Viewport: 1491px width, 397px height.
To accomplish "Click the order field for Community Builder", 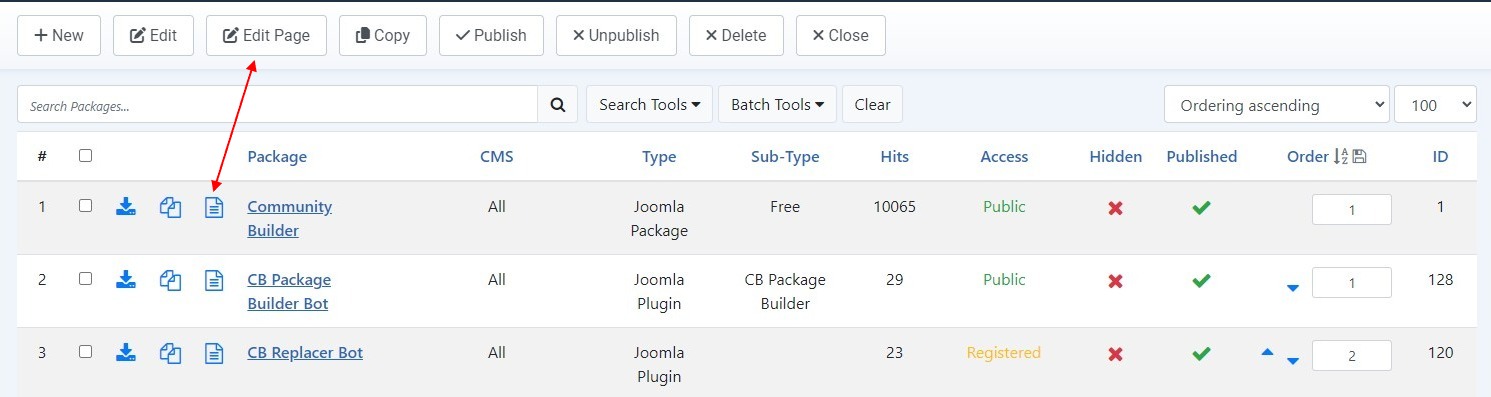I will [x=1352, y=209].
